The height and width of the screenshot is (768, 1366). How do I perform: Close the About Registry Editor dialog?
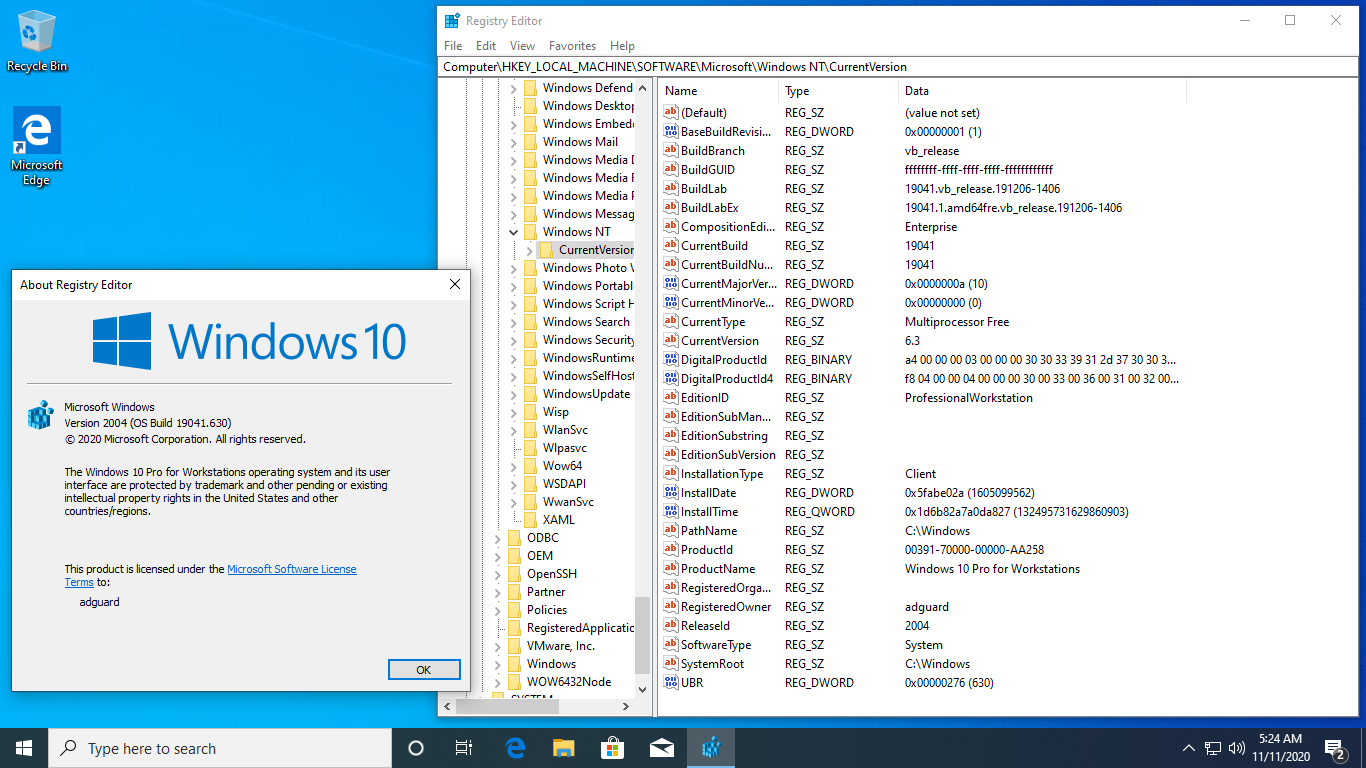coord(455,285)
